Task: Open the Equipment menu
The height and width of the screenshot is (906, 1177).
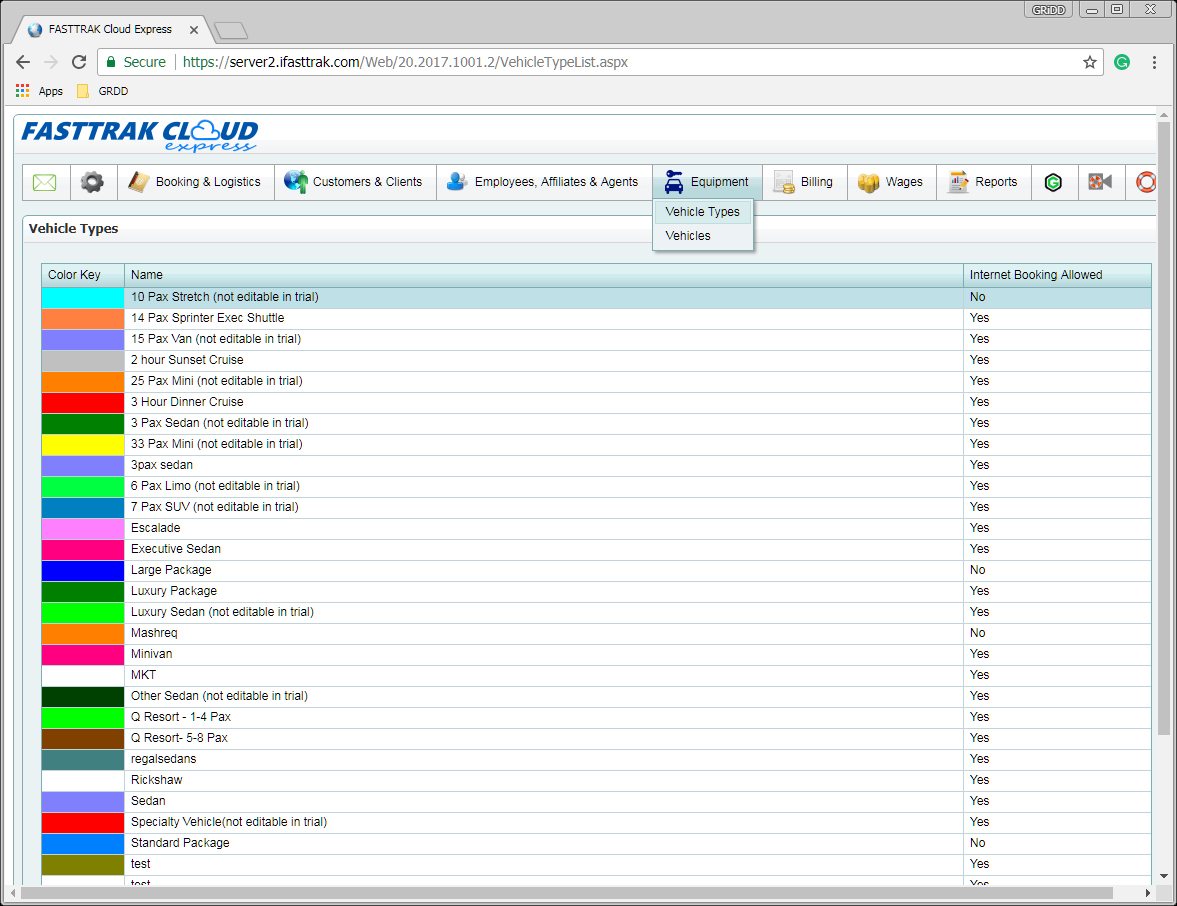Action: [x=707, y=182]
